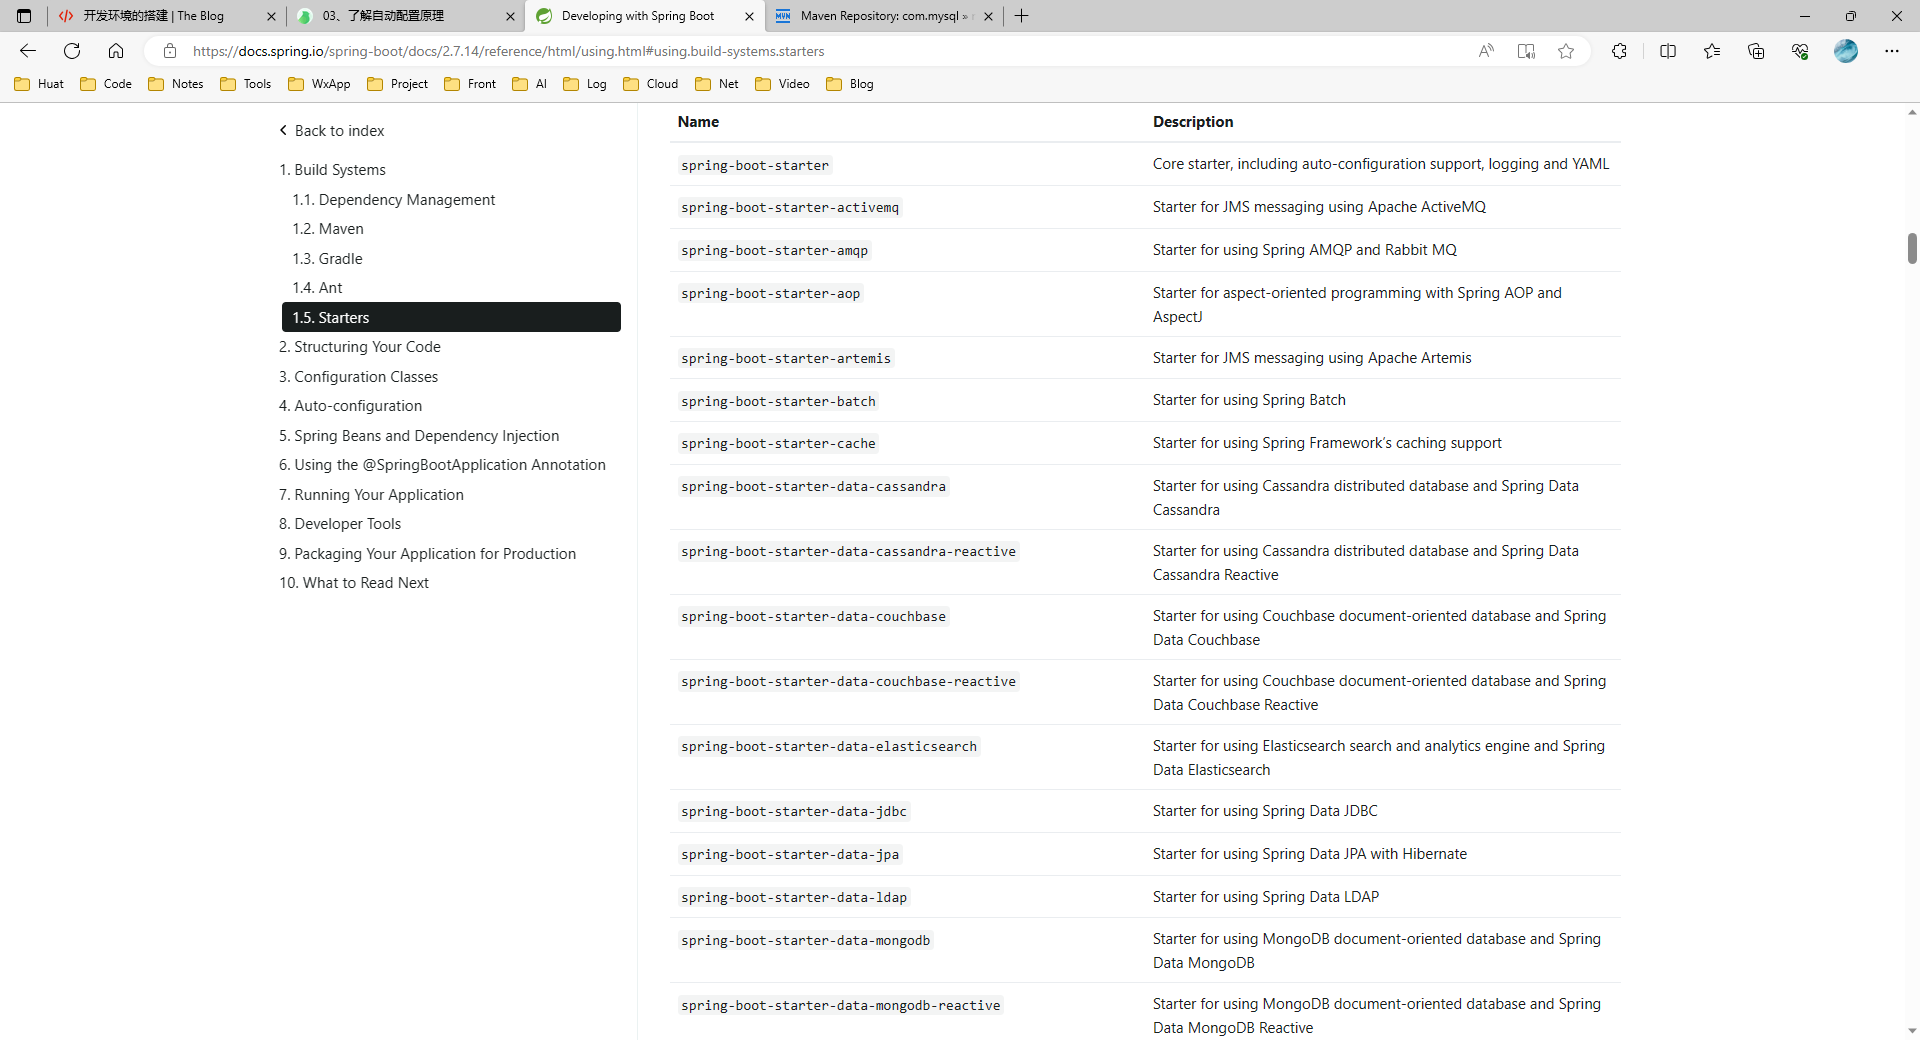Open browser Extensions puzzle icon

click(1619, 51)
